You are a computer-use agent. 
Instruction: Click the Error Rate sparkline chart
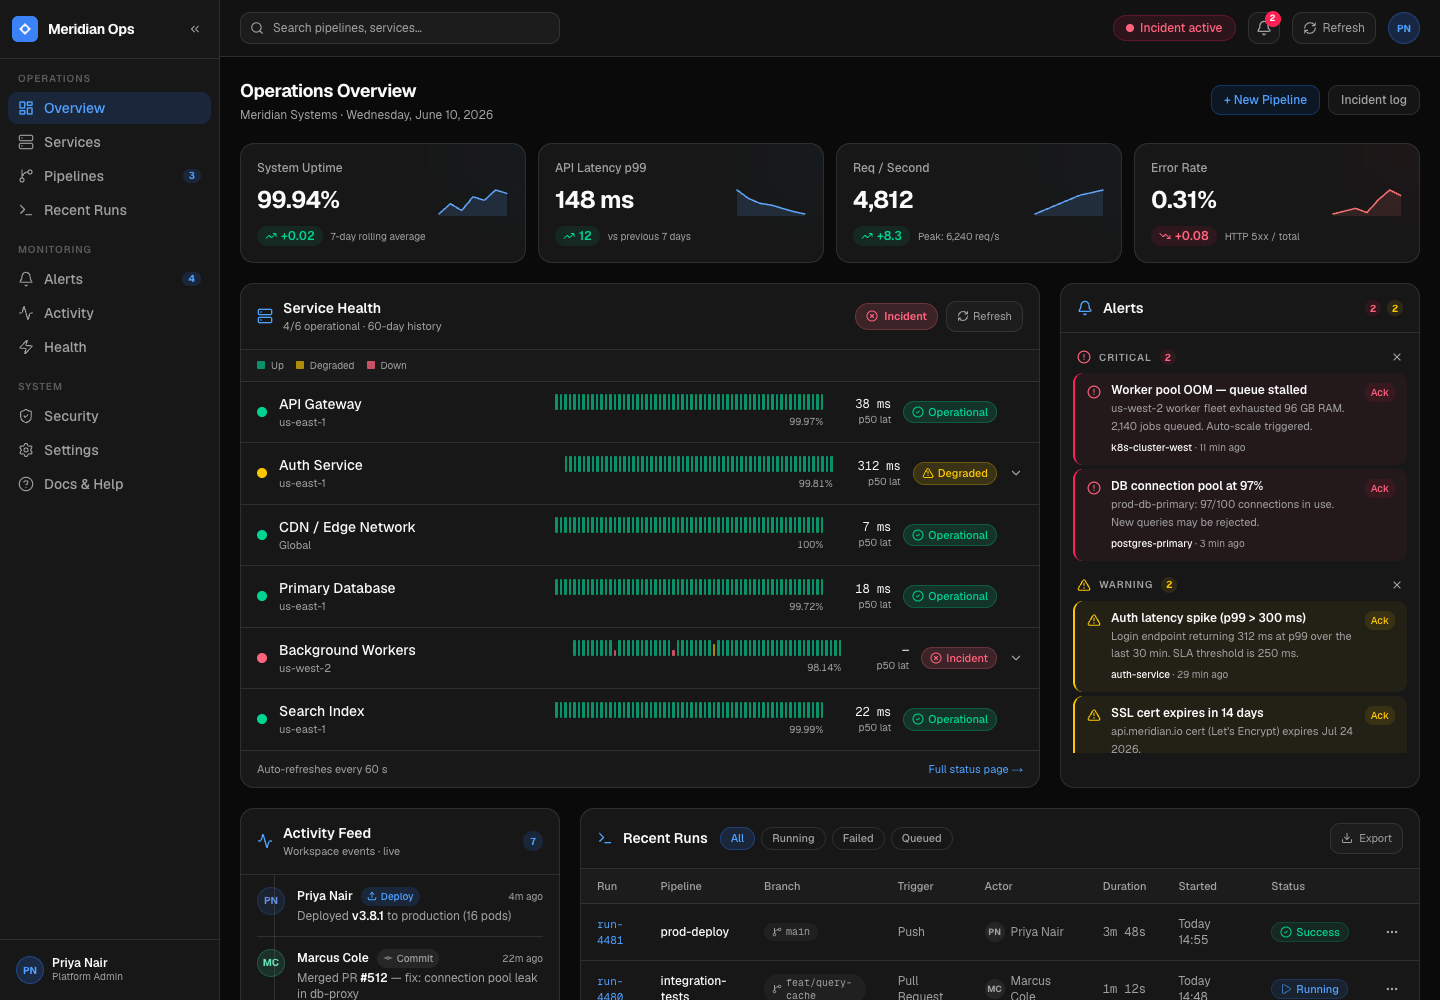click(1367, 202)
